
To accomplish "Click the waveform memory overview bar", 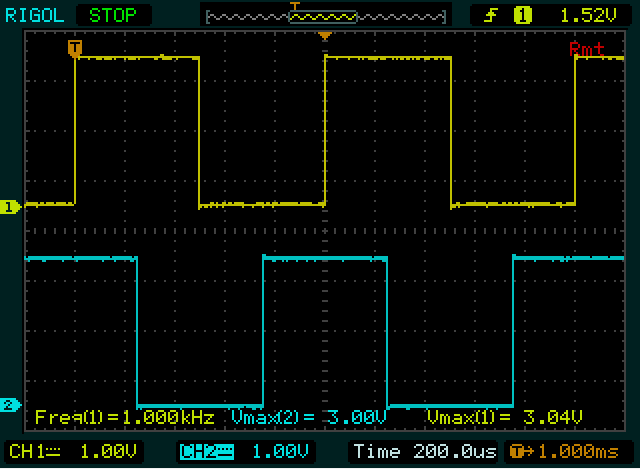I will (326, 17).
